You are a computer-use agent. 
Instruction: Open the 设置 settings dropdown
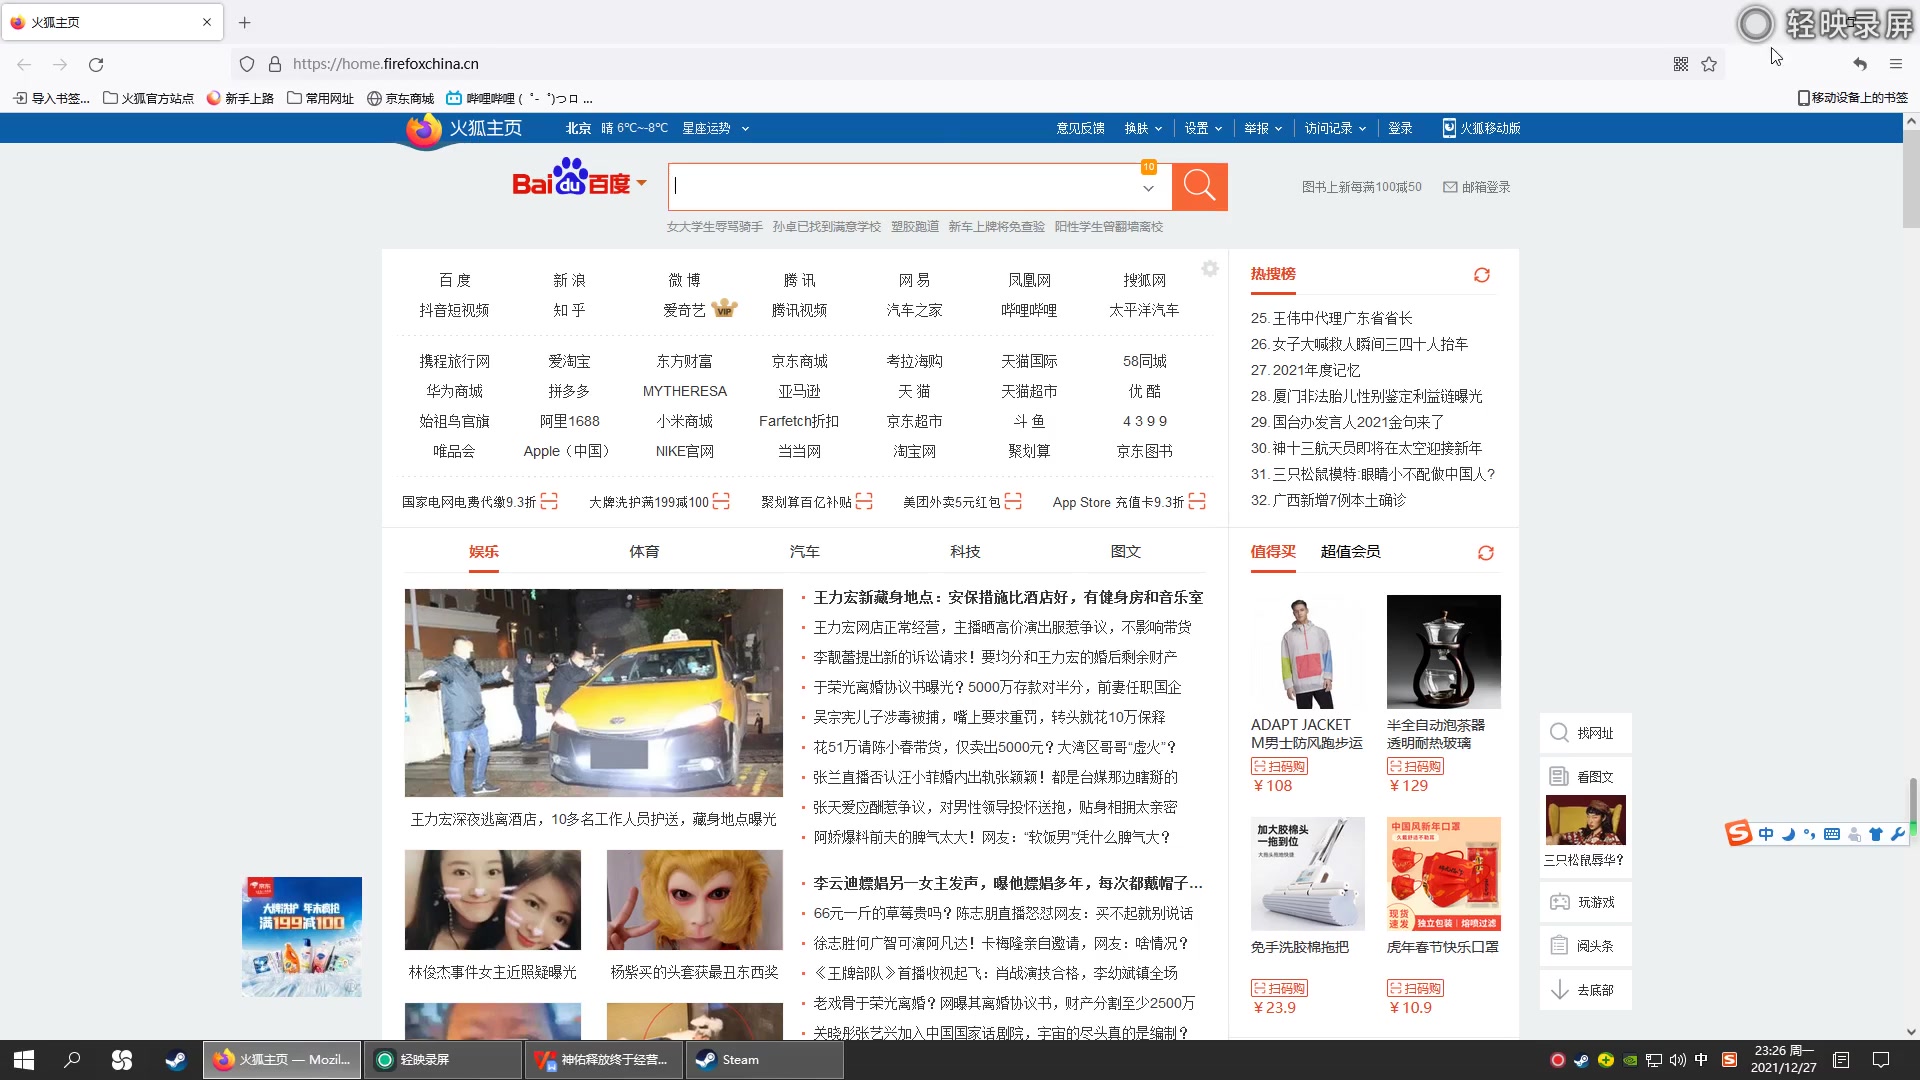pyautogui.click(x=1203, y=128)
